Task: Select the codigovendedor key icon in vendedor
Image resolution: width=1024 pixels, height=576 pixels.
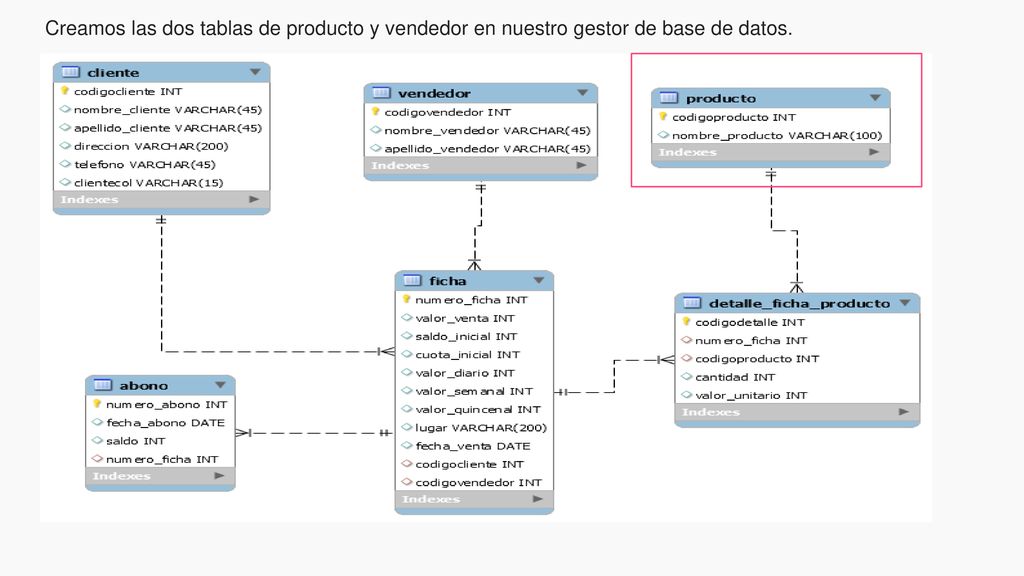Action: 376,112
